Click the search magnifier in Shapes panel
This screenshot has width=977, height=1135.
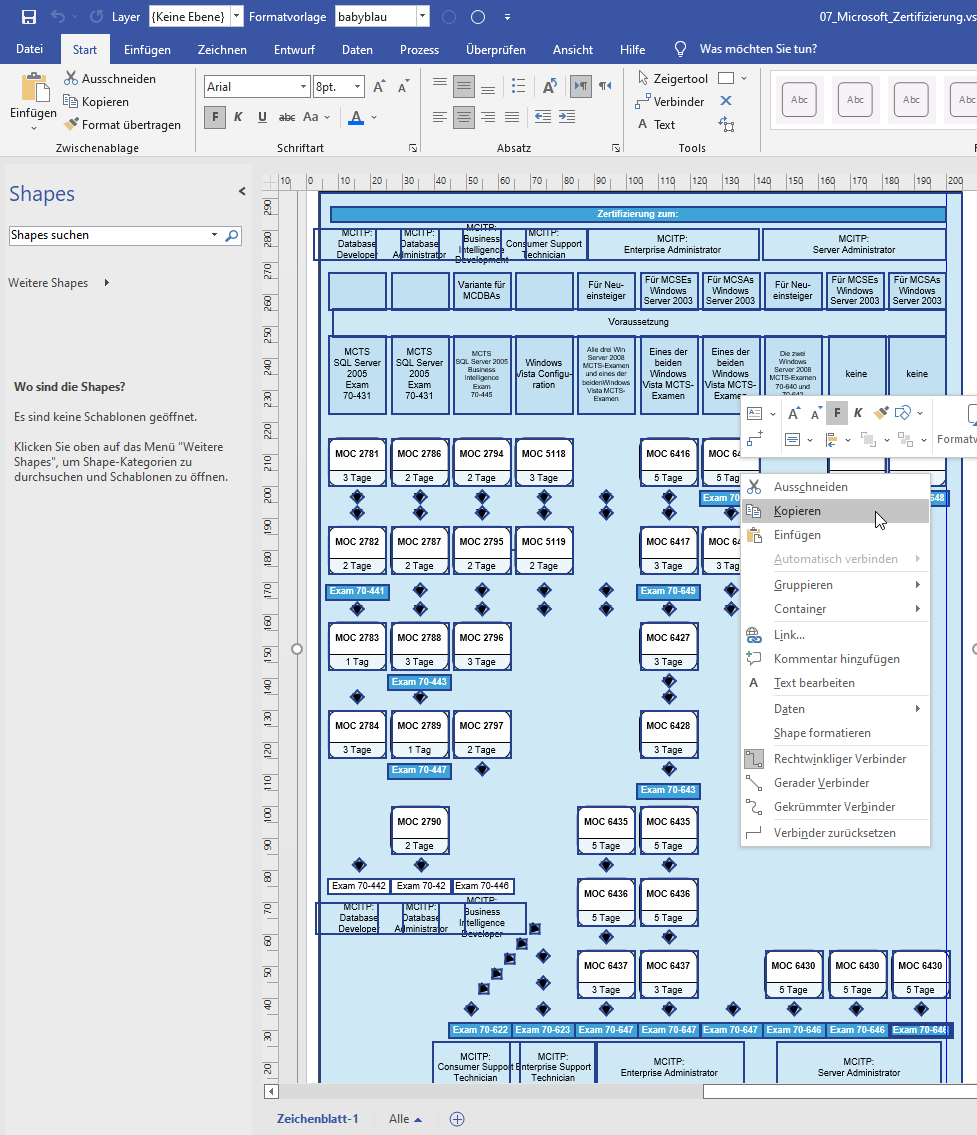point(232,236)
